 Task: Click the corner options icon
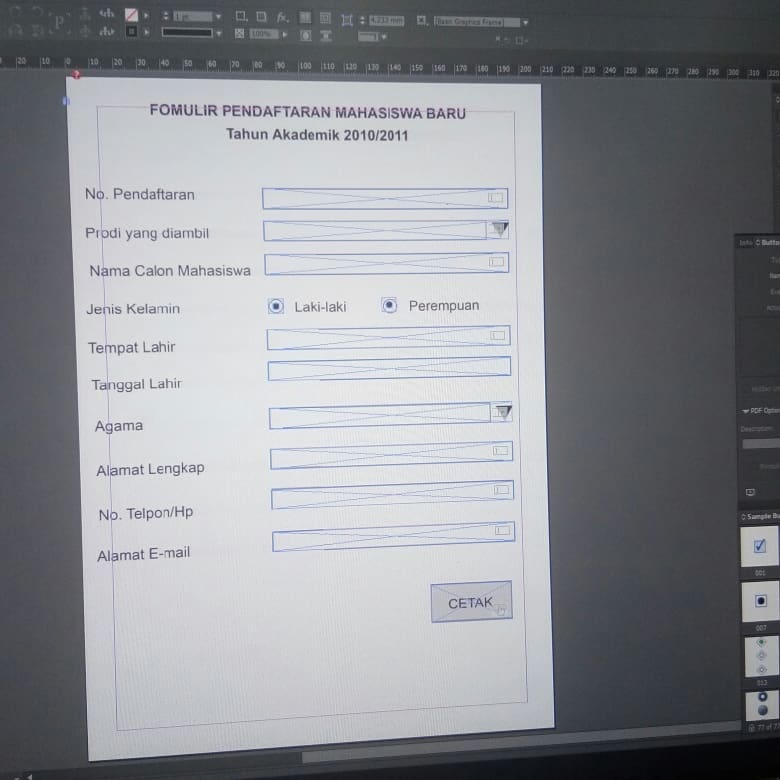(x=347, y=20)
